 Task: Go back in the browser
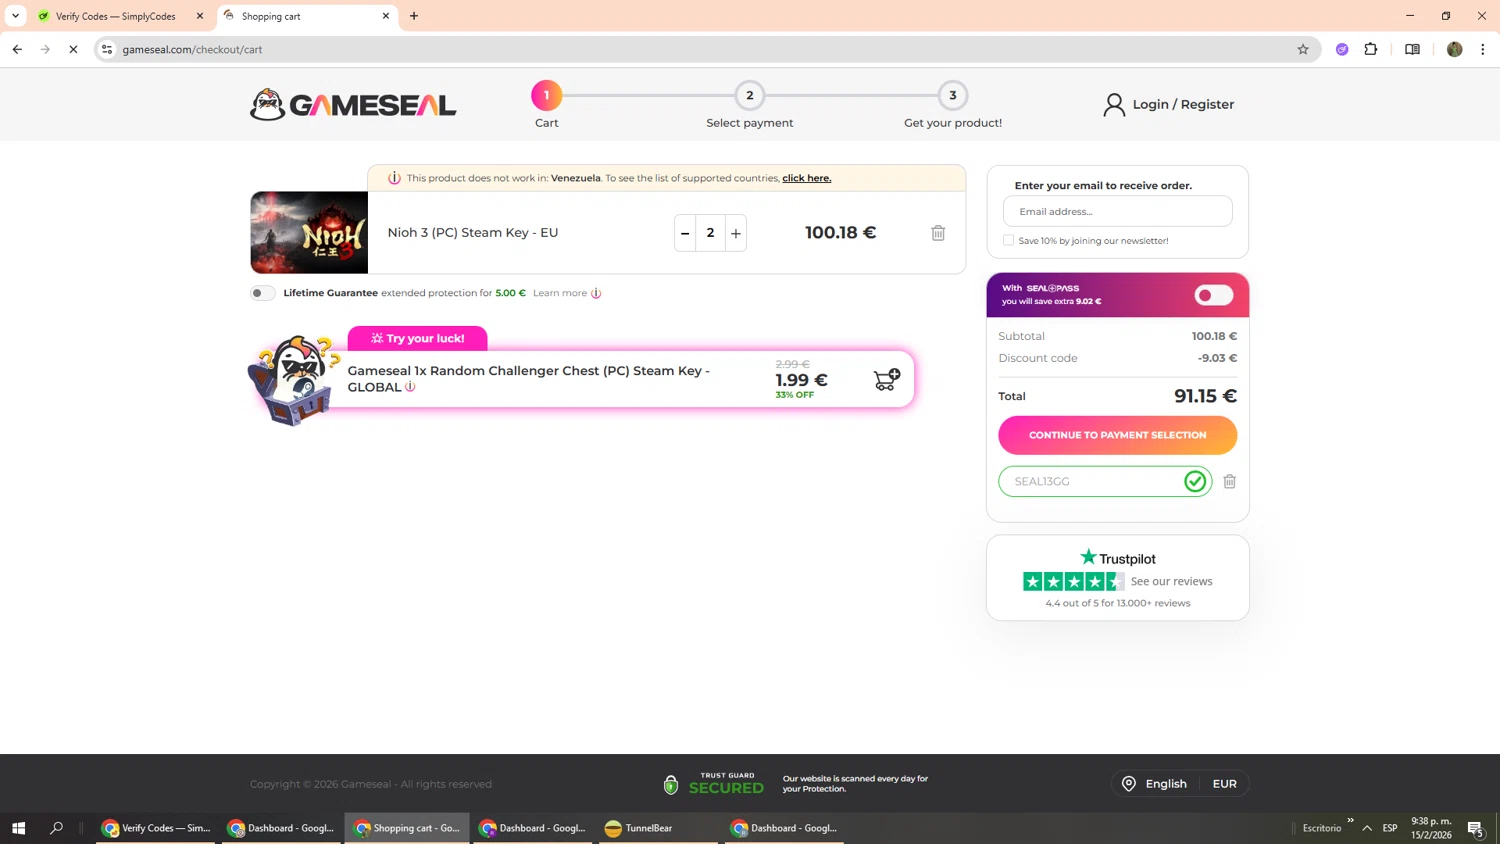click(17, 49)
